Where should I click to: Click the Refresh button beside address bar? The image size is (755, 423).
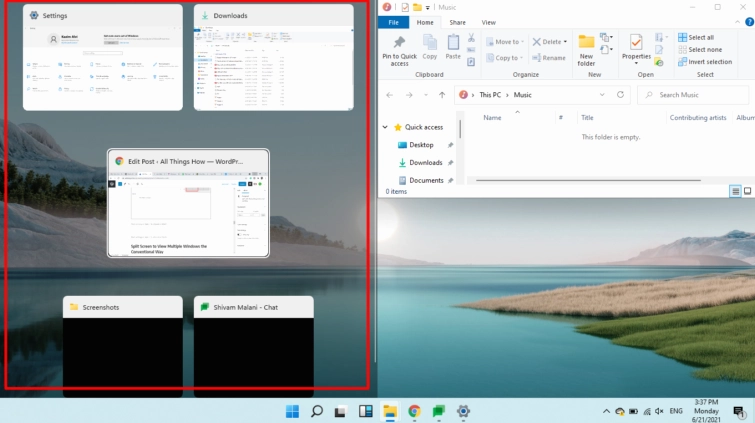[620, 95]
